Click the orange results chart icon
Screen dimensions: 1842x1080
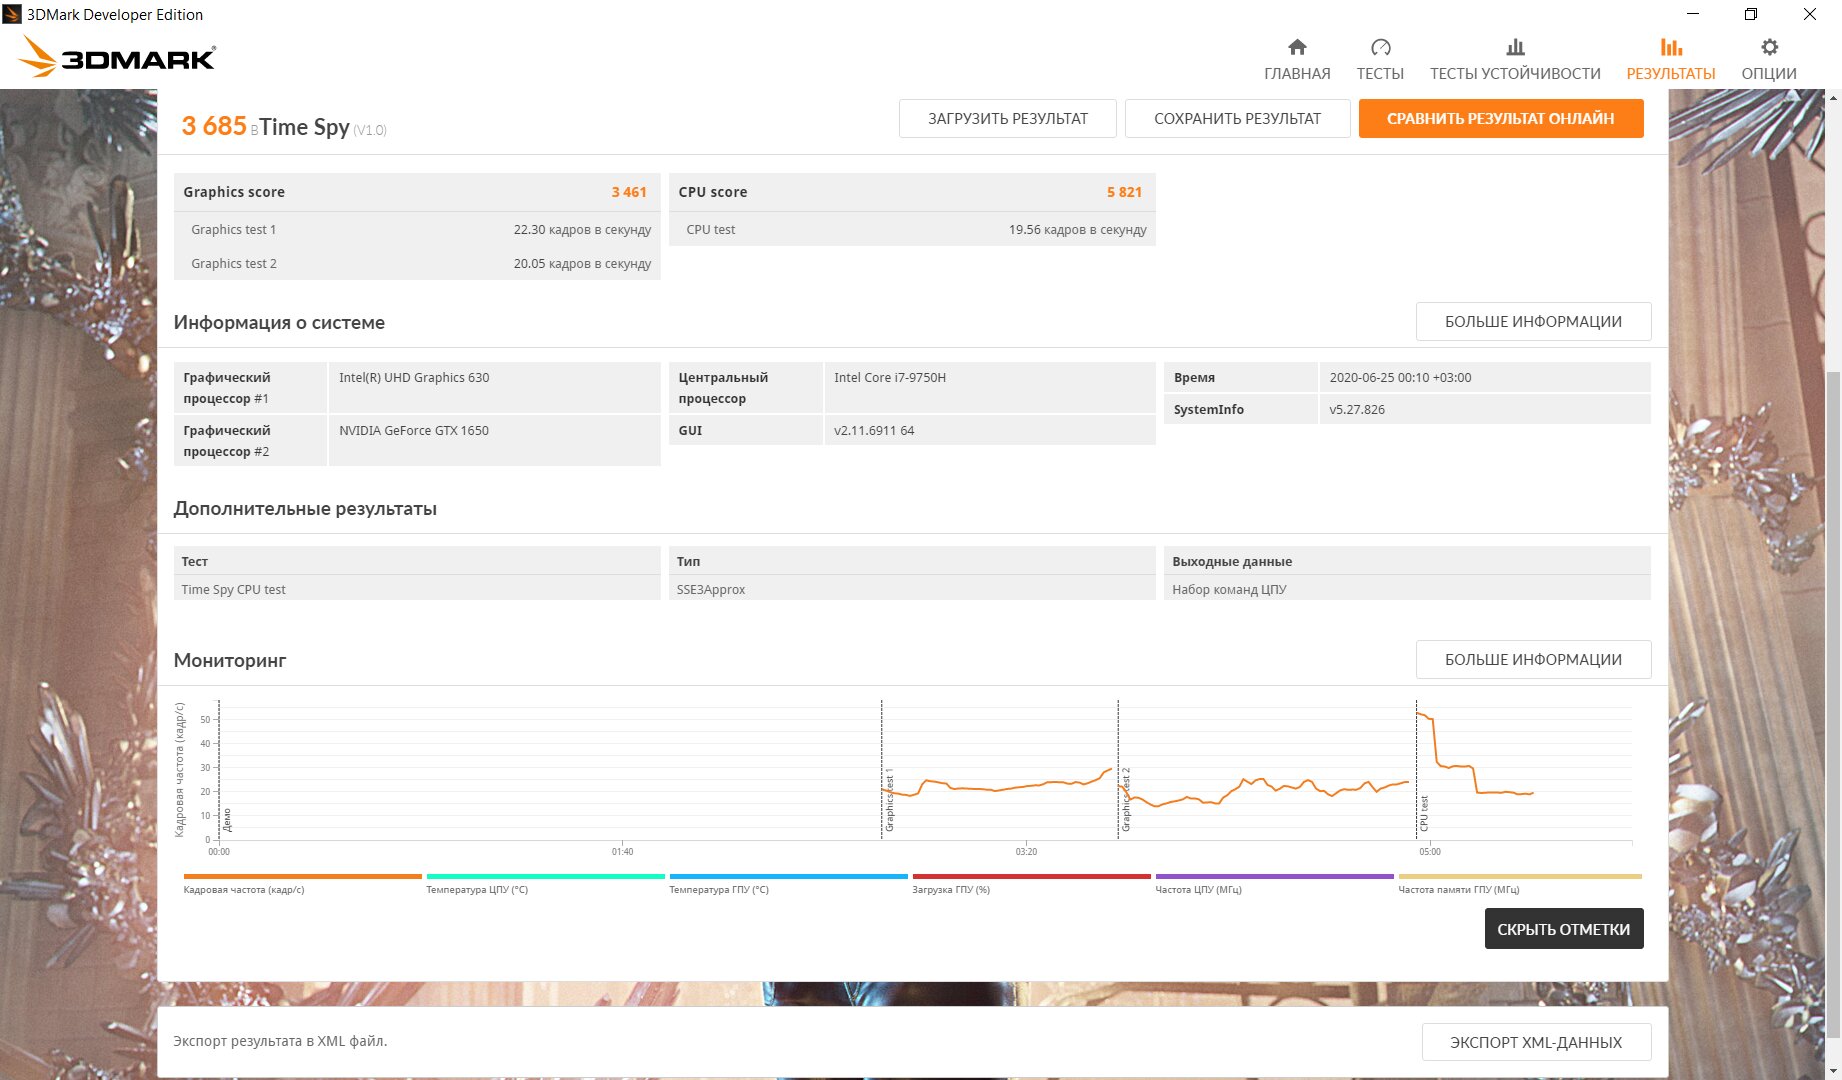1671,47
